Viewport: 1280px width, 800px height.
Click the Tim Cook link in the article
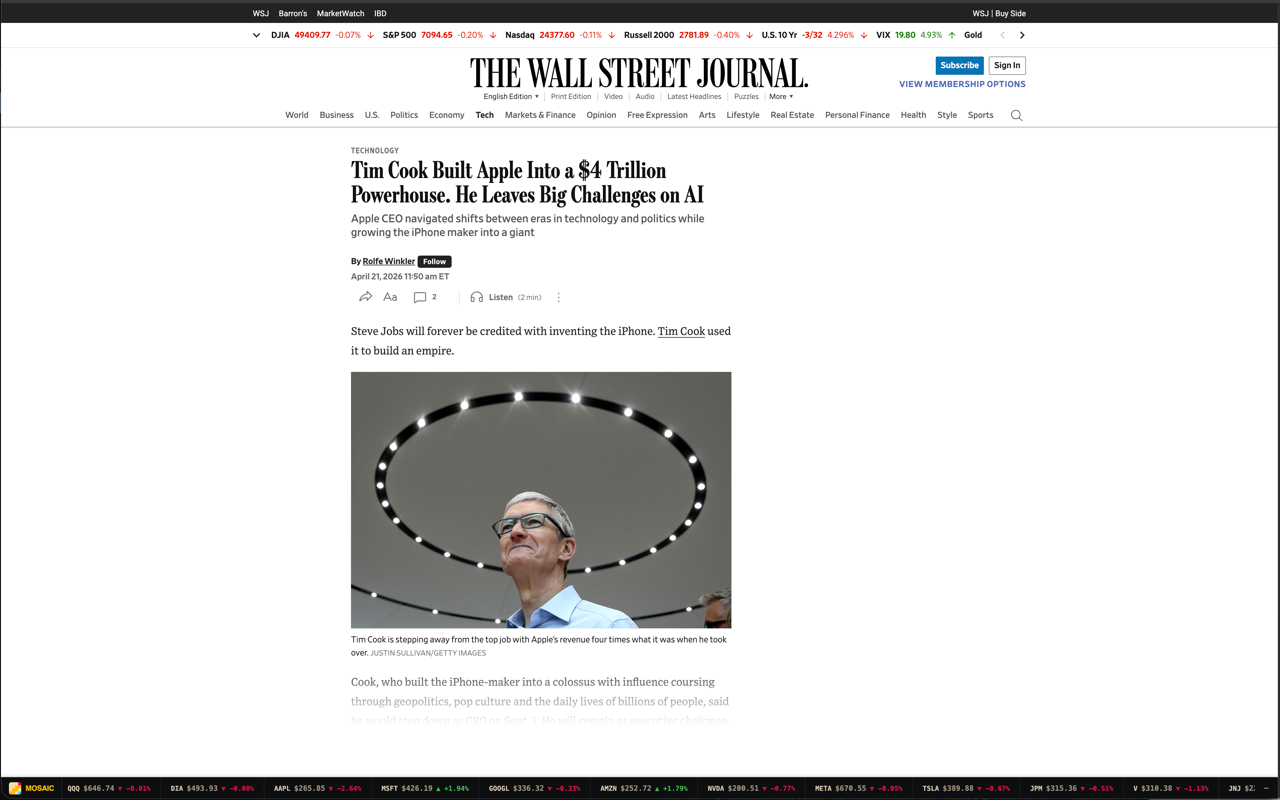681,331
